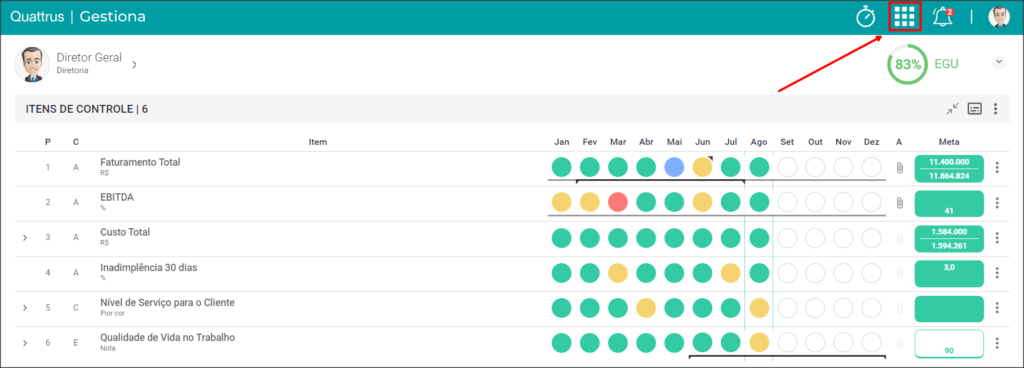This screenshot has width=1024, height=368.
Task: Click the Quattrus | Gestiona logo text
Action: (78, 17)
